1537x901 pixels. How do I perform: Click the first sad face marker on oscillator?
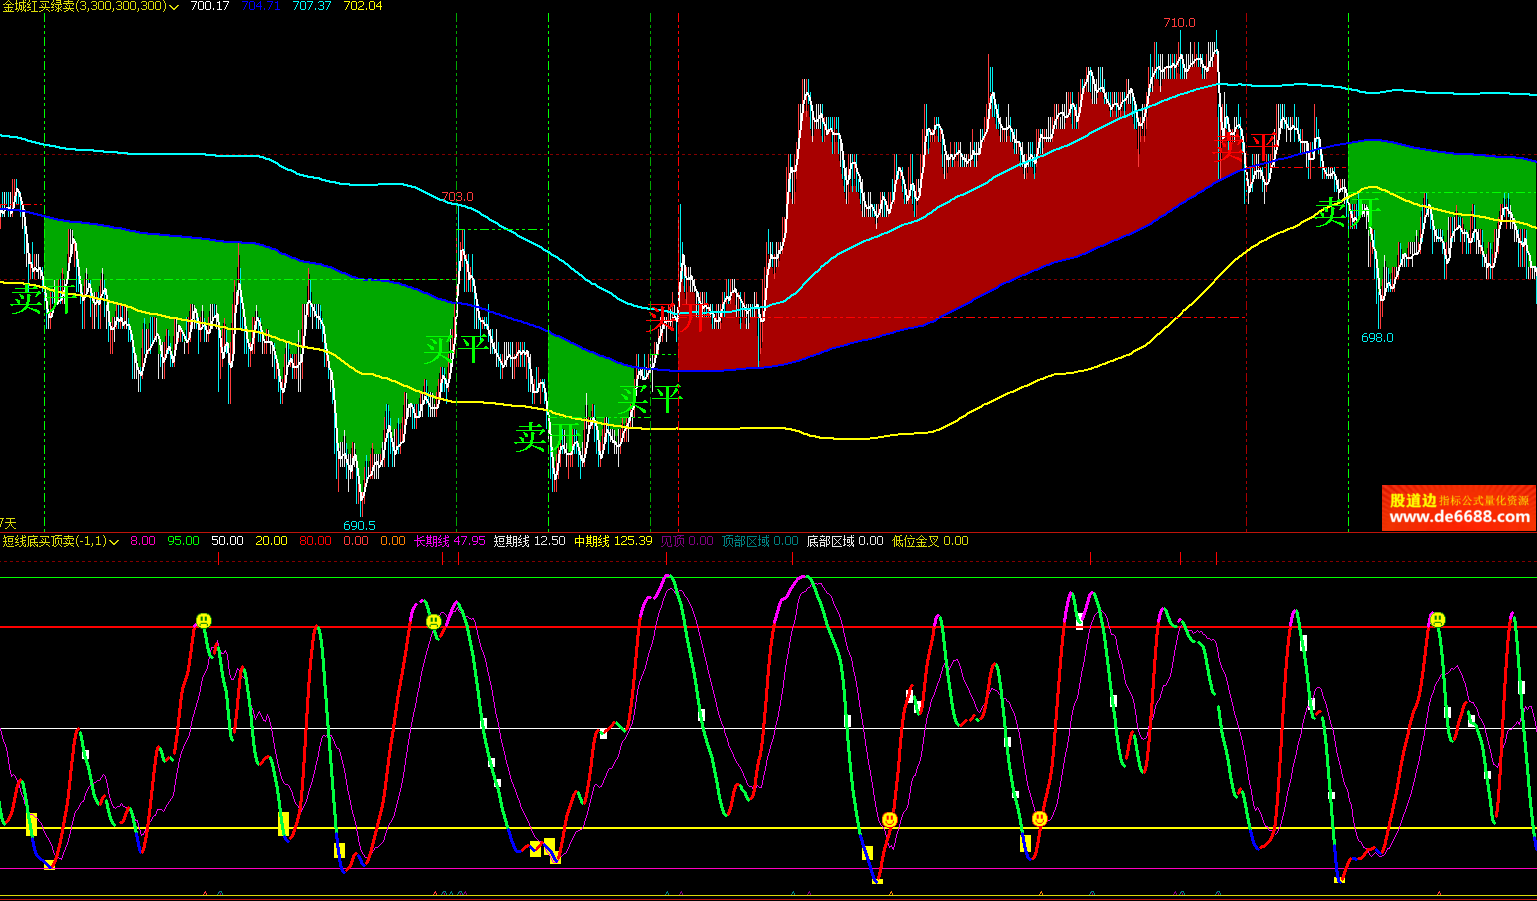pos(204,621)
